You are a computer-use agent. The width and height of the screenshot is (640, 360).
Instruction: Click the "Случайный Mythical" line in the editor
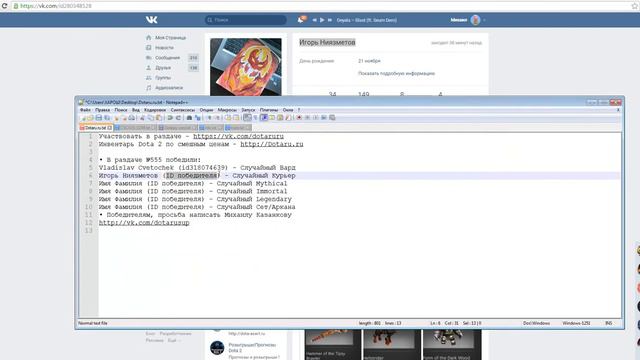point(193,184)
